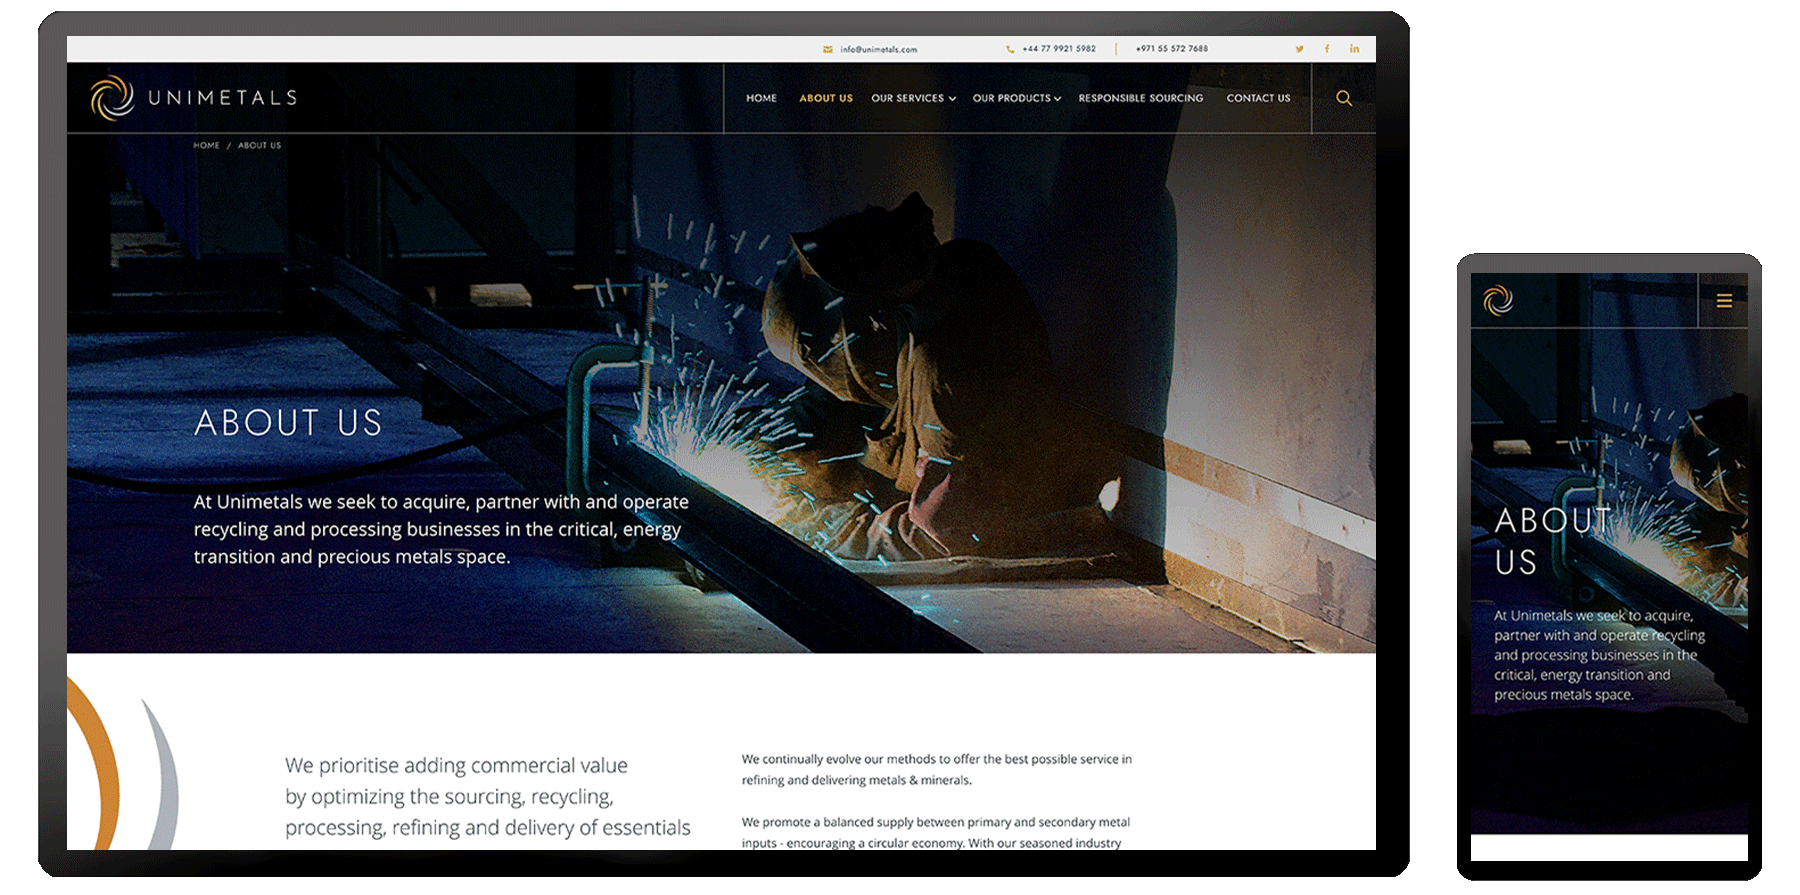Open the LinkedIn social icon
The height and width of the screenshot is (895, 1800).
1354,49
